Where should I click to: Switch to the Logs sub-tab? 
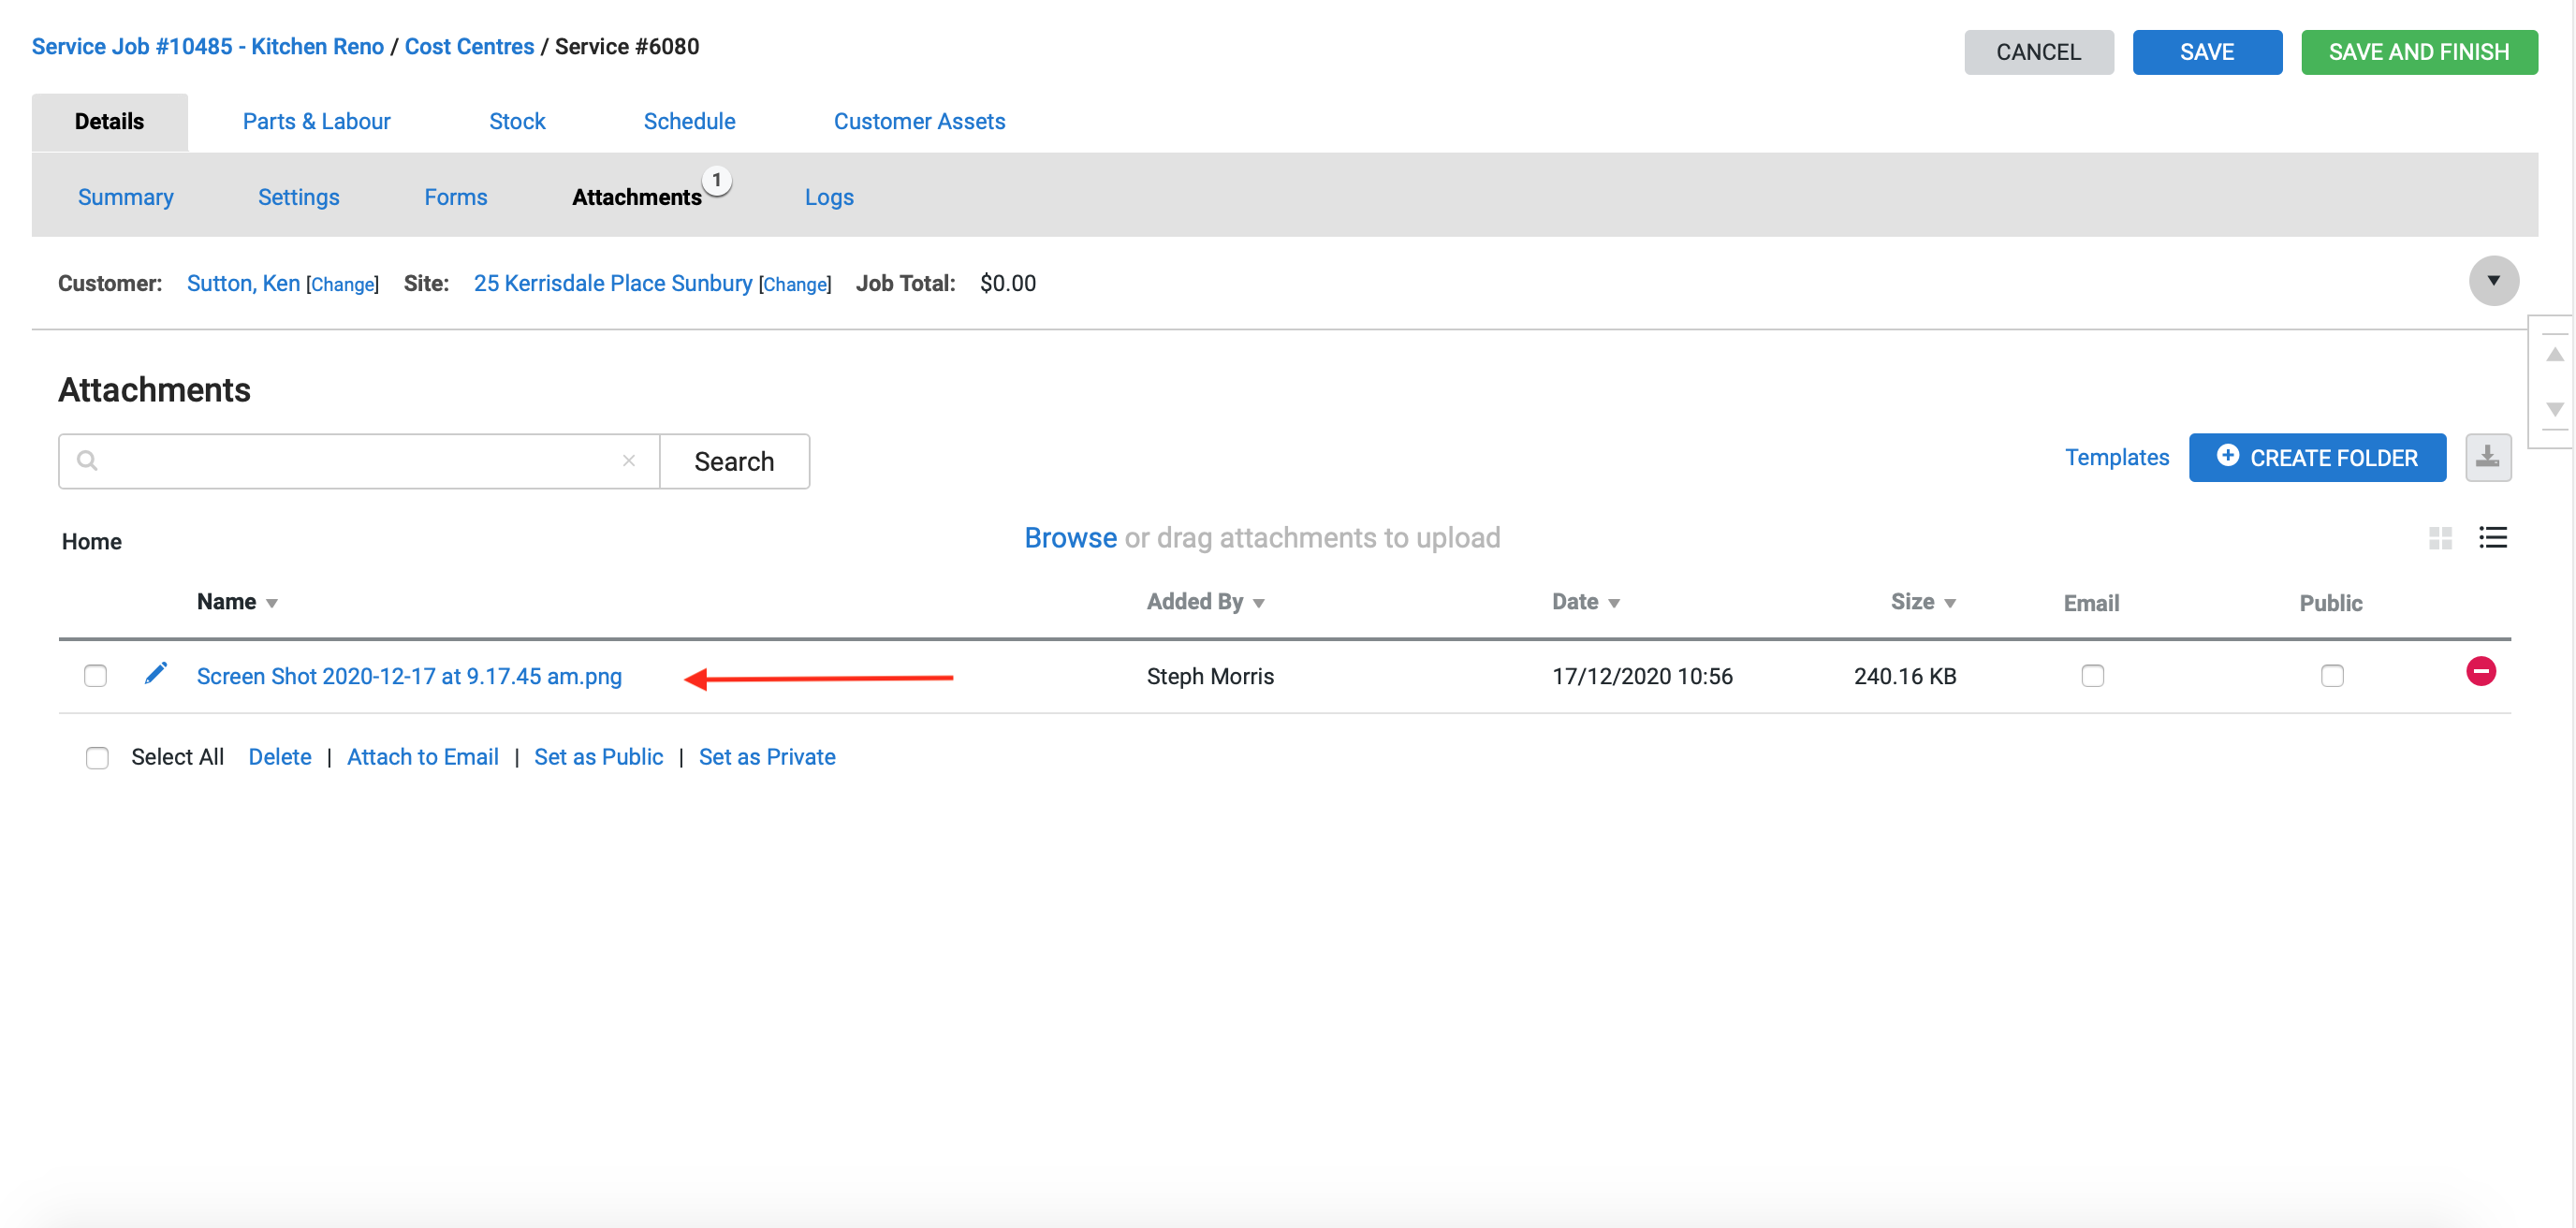(828, 197)
